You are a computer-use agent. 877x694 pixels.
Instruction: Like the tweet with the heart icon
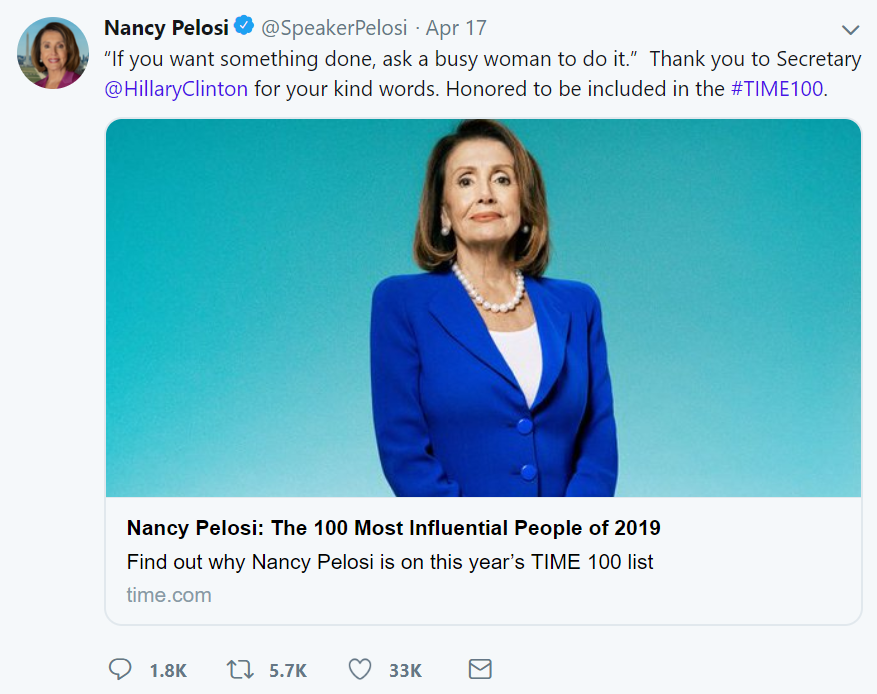point(360,669)
